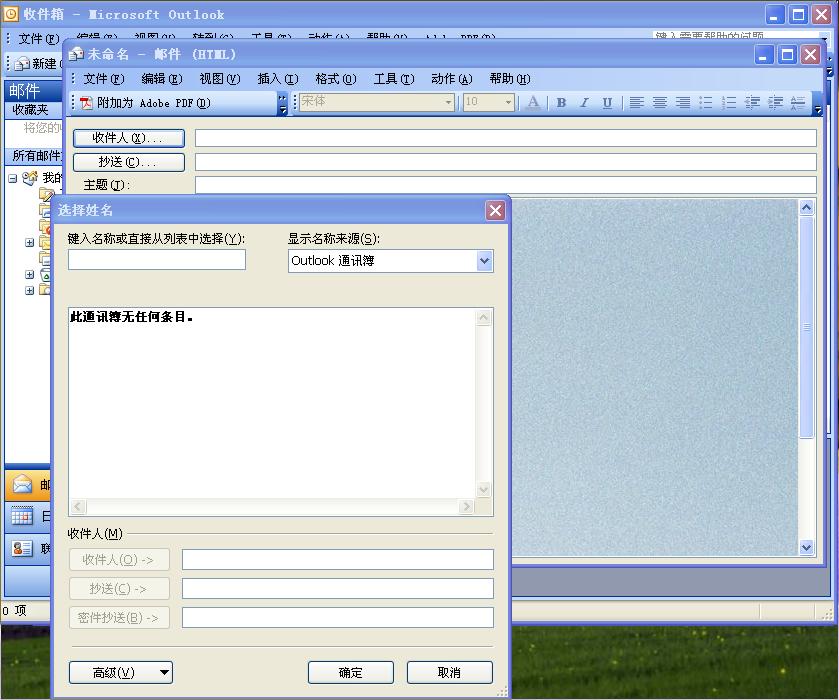Click the 收件人(X) button in message

(129, 138)
